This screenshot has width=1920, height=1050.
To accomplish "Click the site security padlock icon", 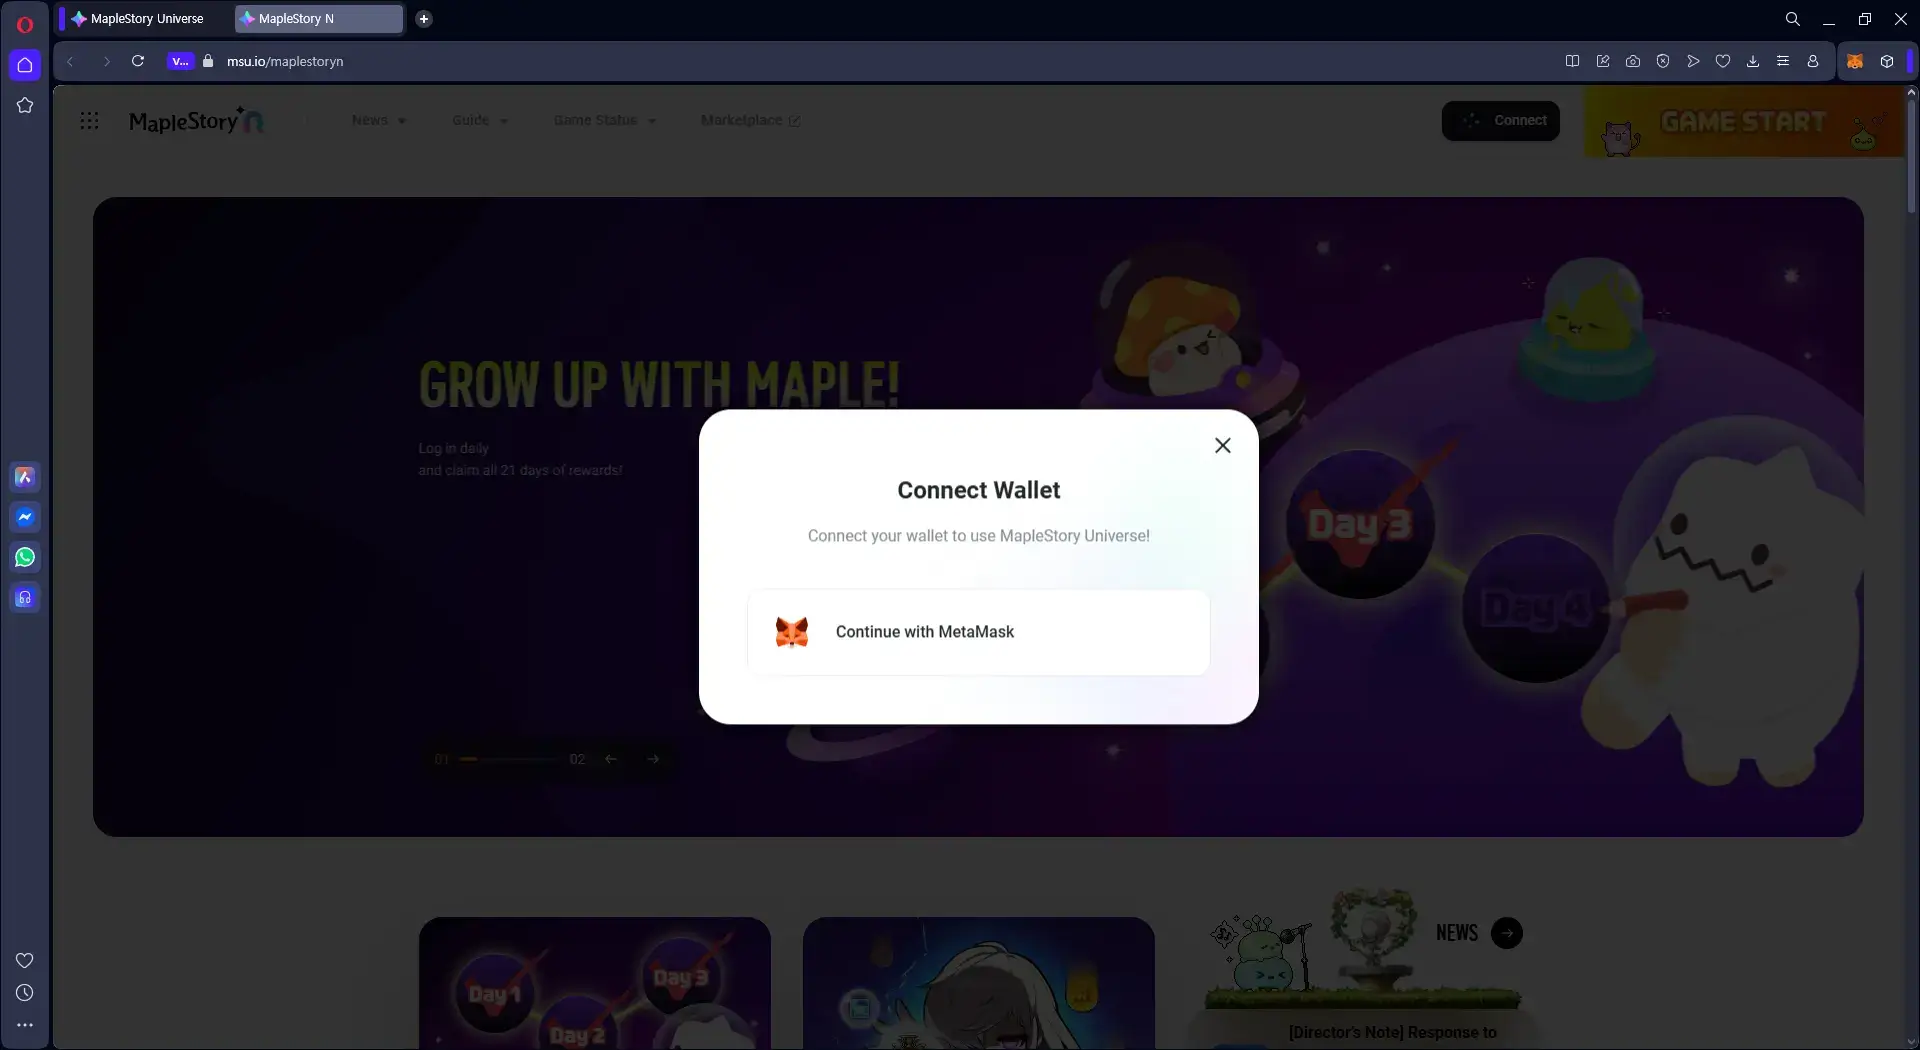I will click(x=208, y=61).
